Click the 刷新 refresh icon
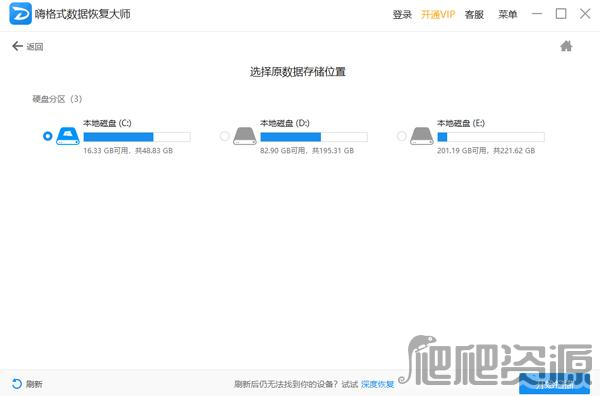The height and width of the screenshot is (396, 600). point(16,384)
